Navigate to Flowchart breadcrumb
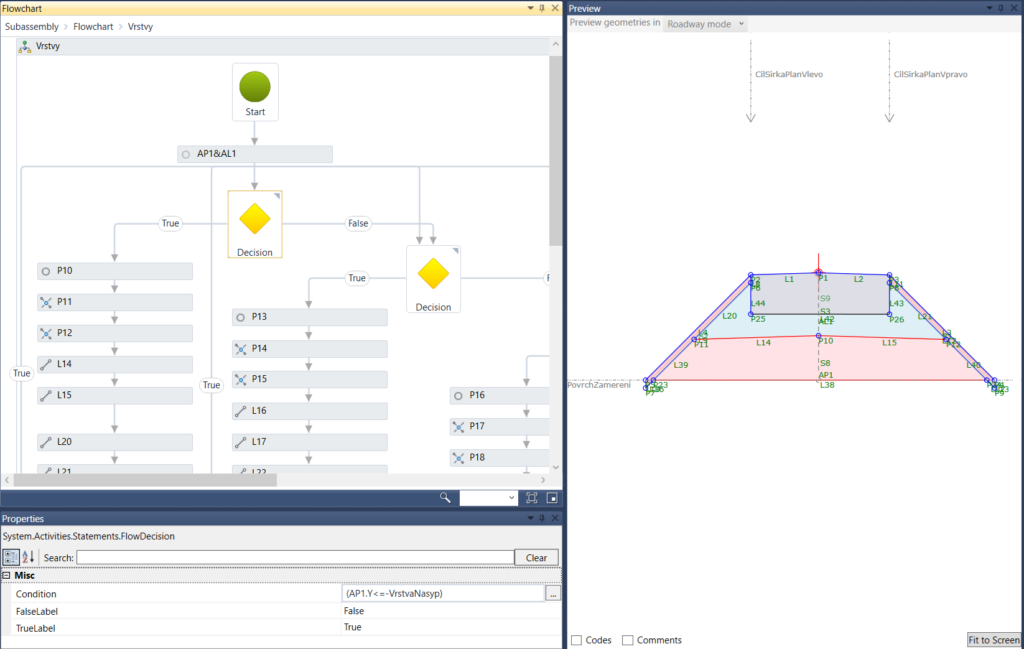 [93, 27]
